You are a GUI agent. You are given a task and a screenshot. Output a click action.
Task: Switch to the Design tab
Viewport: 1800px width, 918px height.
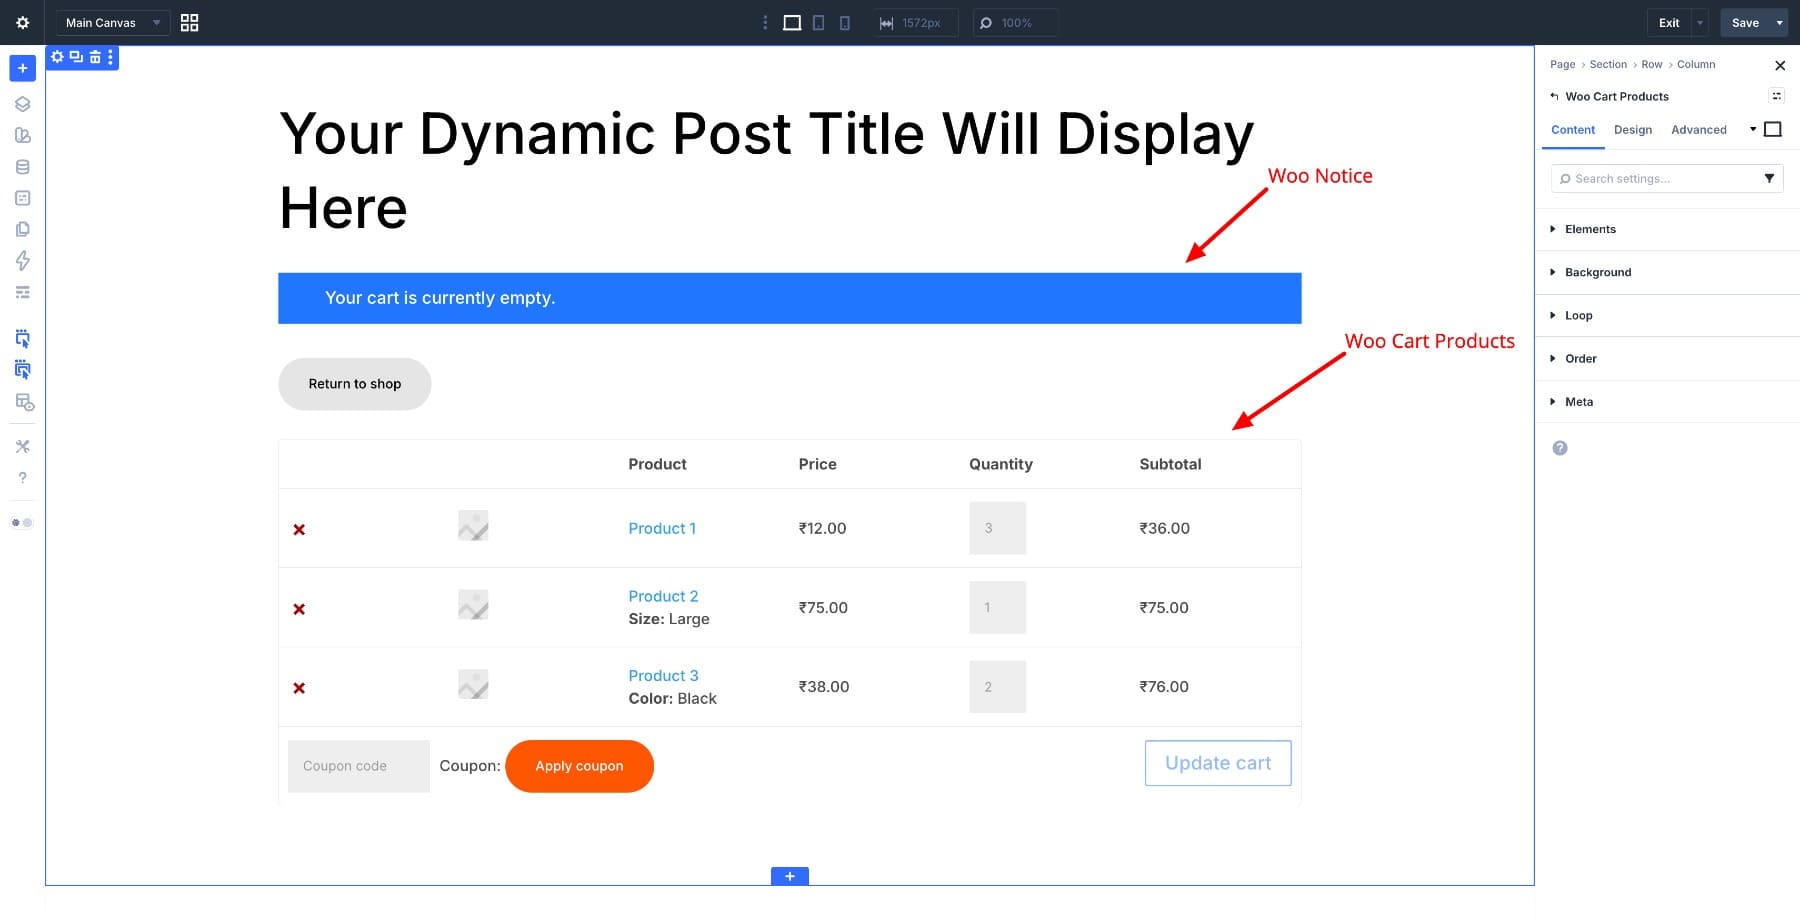(1632, 130)
